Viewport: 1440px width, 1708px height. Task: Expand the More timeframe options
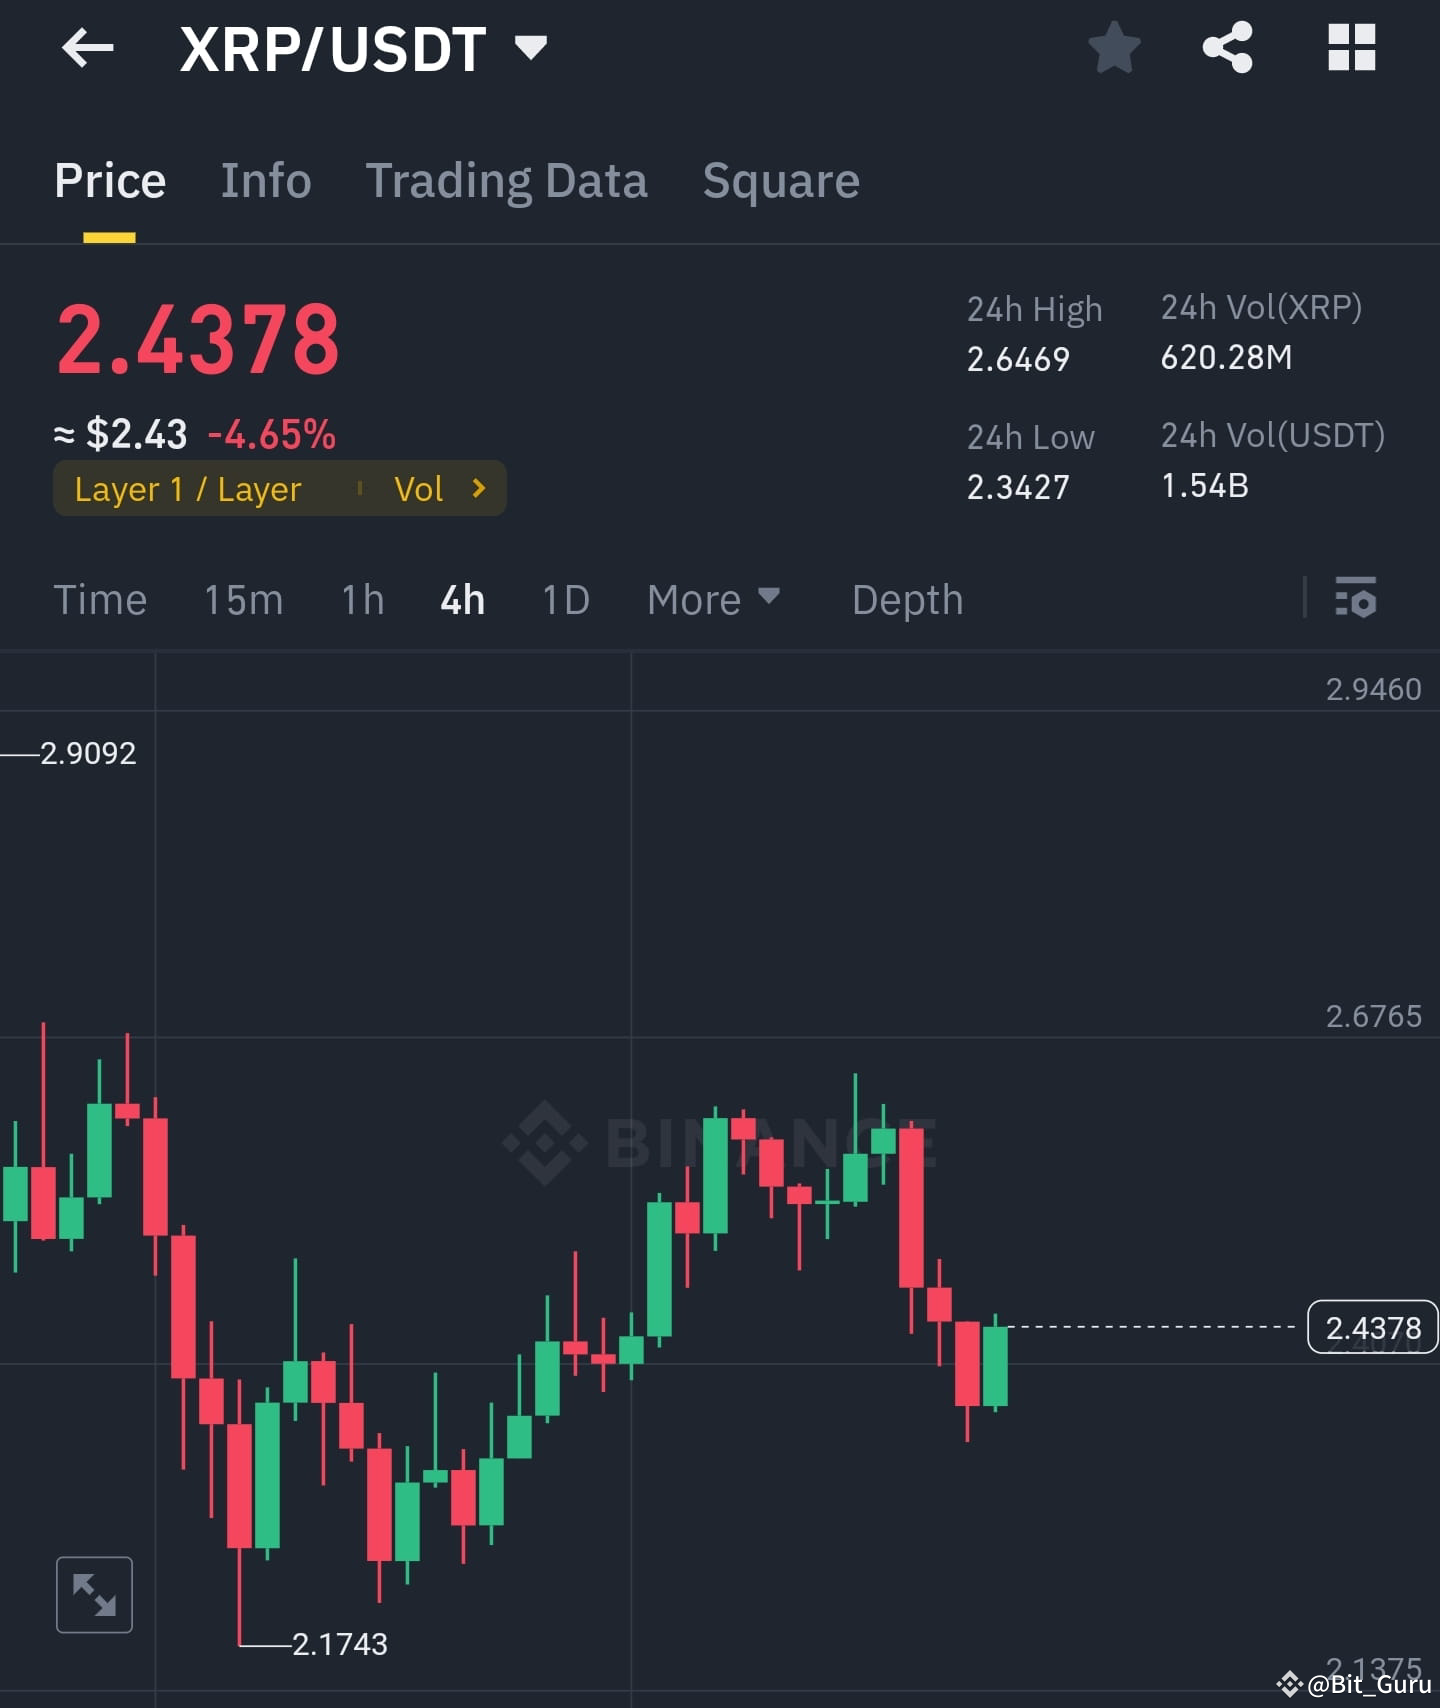(713, 599)
